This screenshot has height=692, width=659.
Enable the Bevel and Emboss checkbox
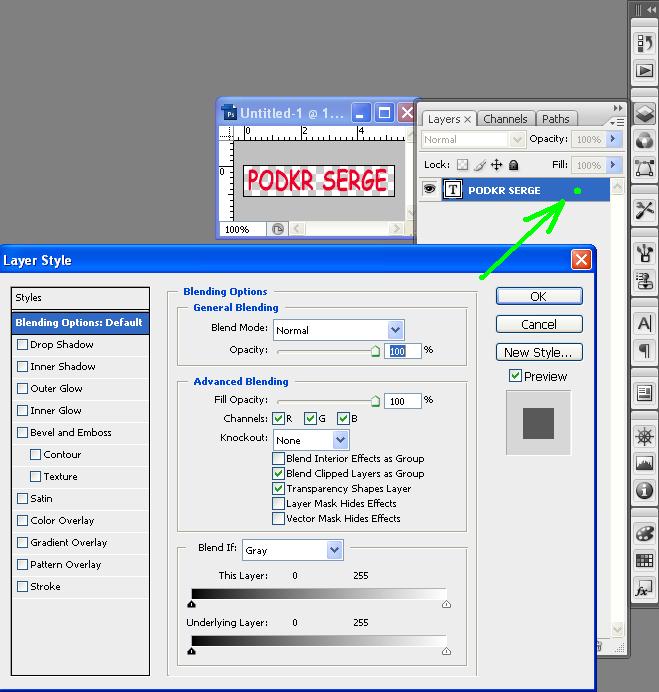click(x=22, y=432)
